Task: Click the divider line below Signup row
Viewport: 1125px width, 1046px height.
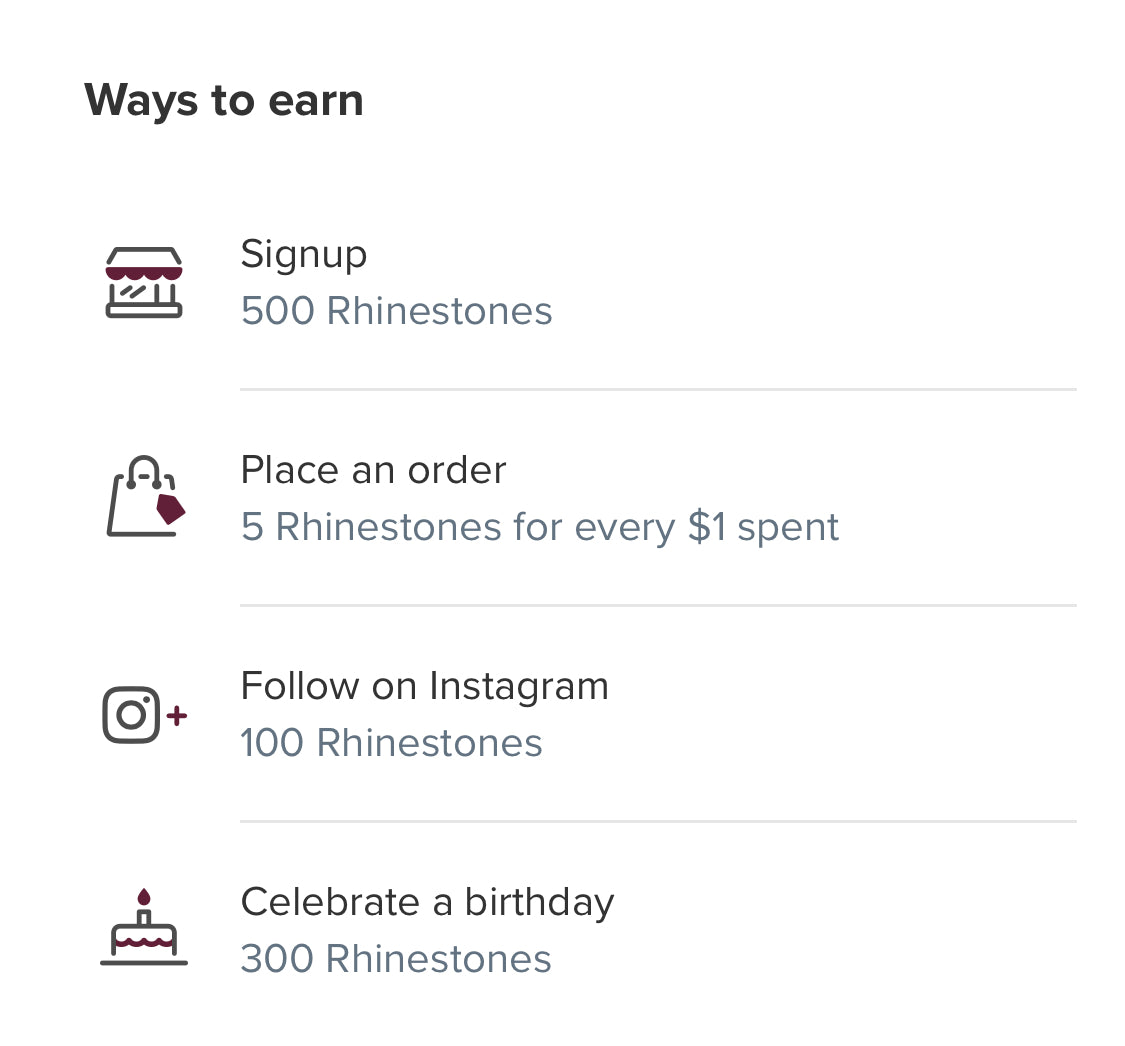Action: [658, 389]
